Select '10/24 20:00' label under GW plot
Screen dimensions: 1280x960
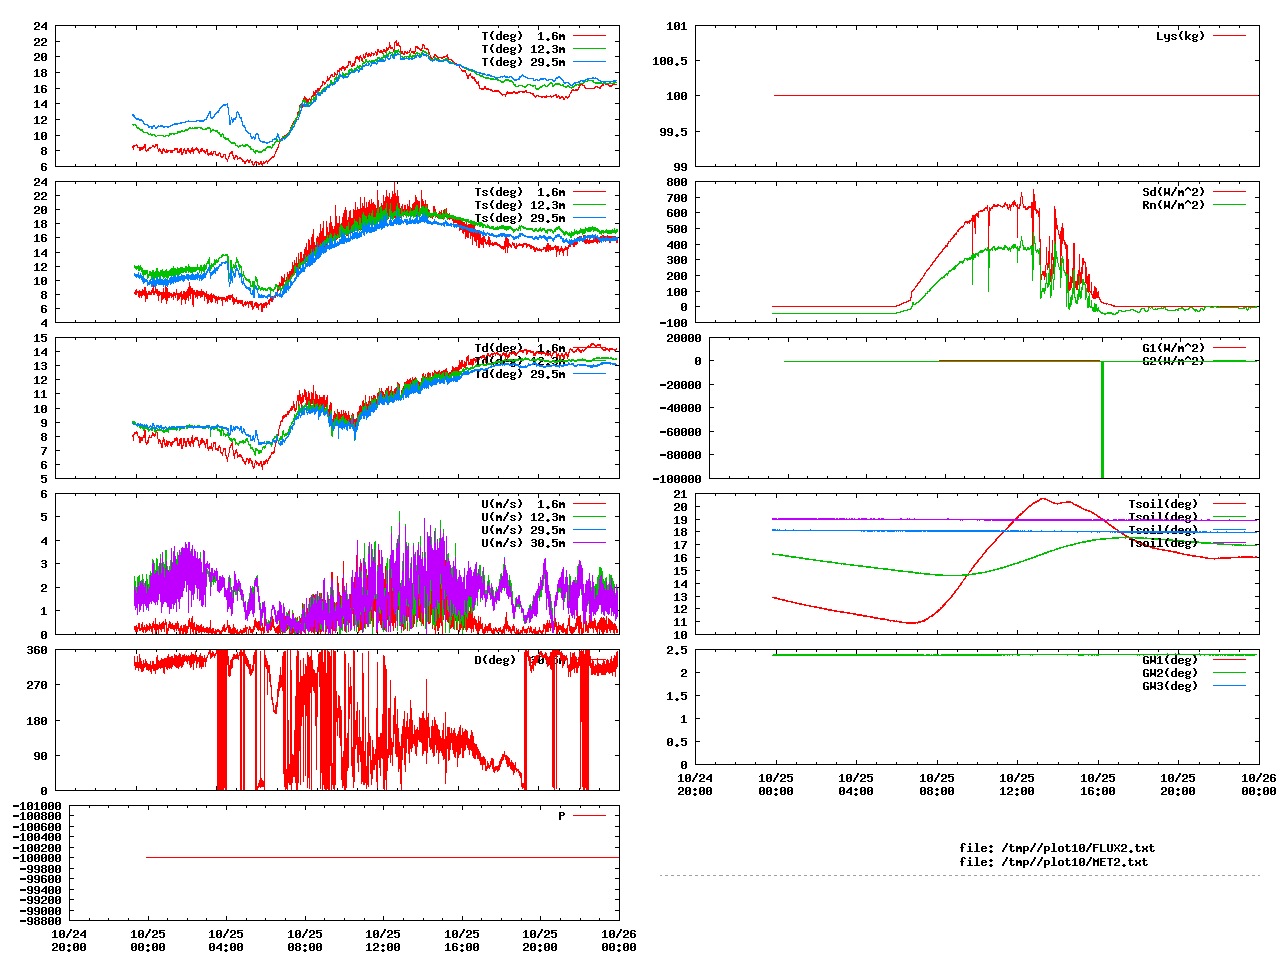point(696,784)
